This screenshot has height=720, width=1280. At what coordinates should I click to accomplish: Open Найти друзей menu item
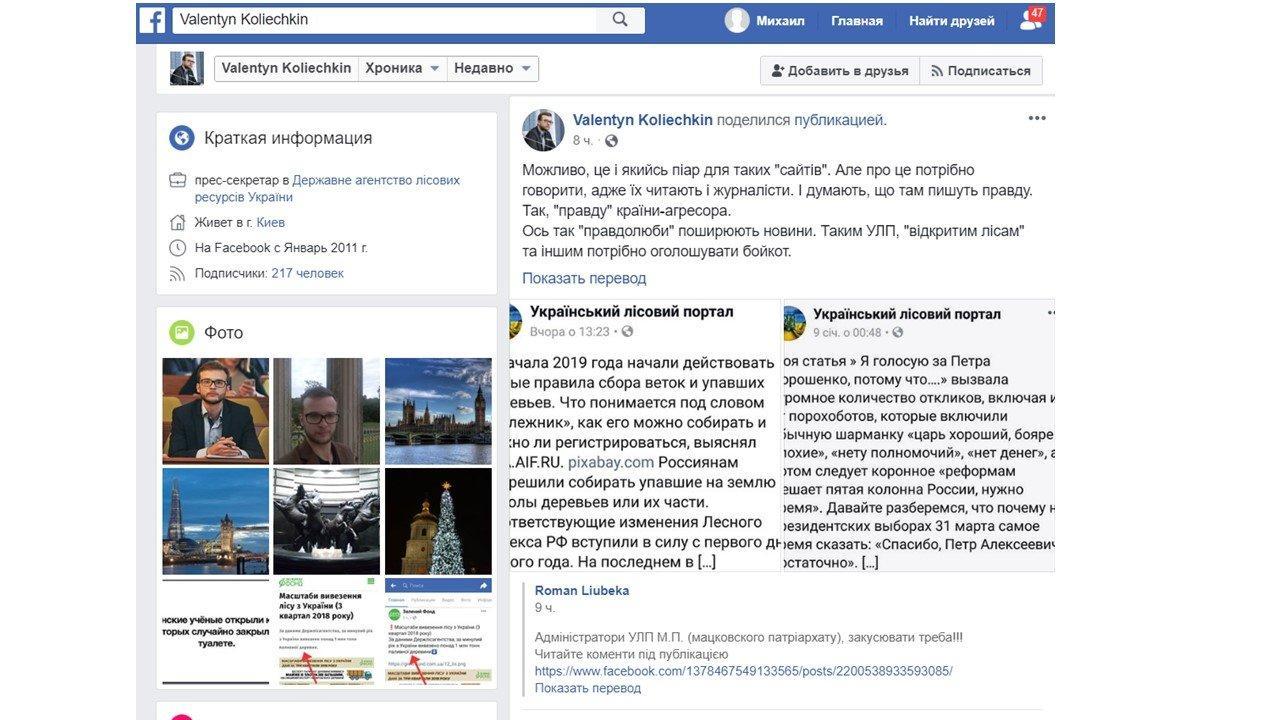tap(951, 21)
